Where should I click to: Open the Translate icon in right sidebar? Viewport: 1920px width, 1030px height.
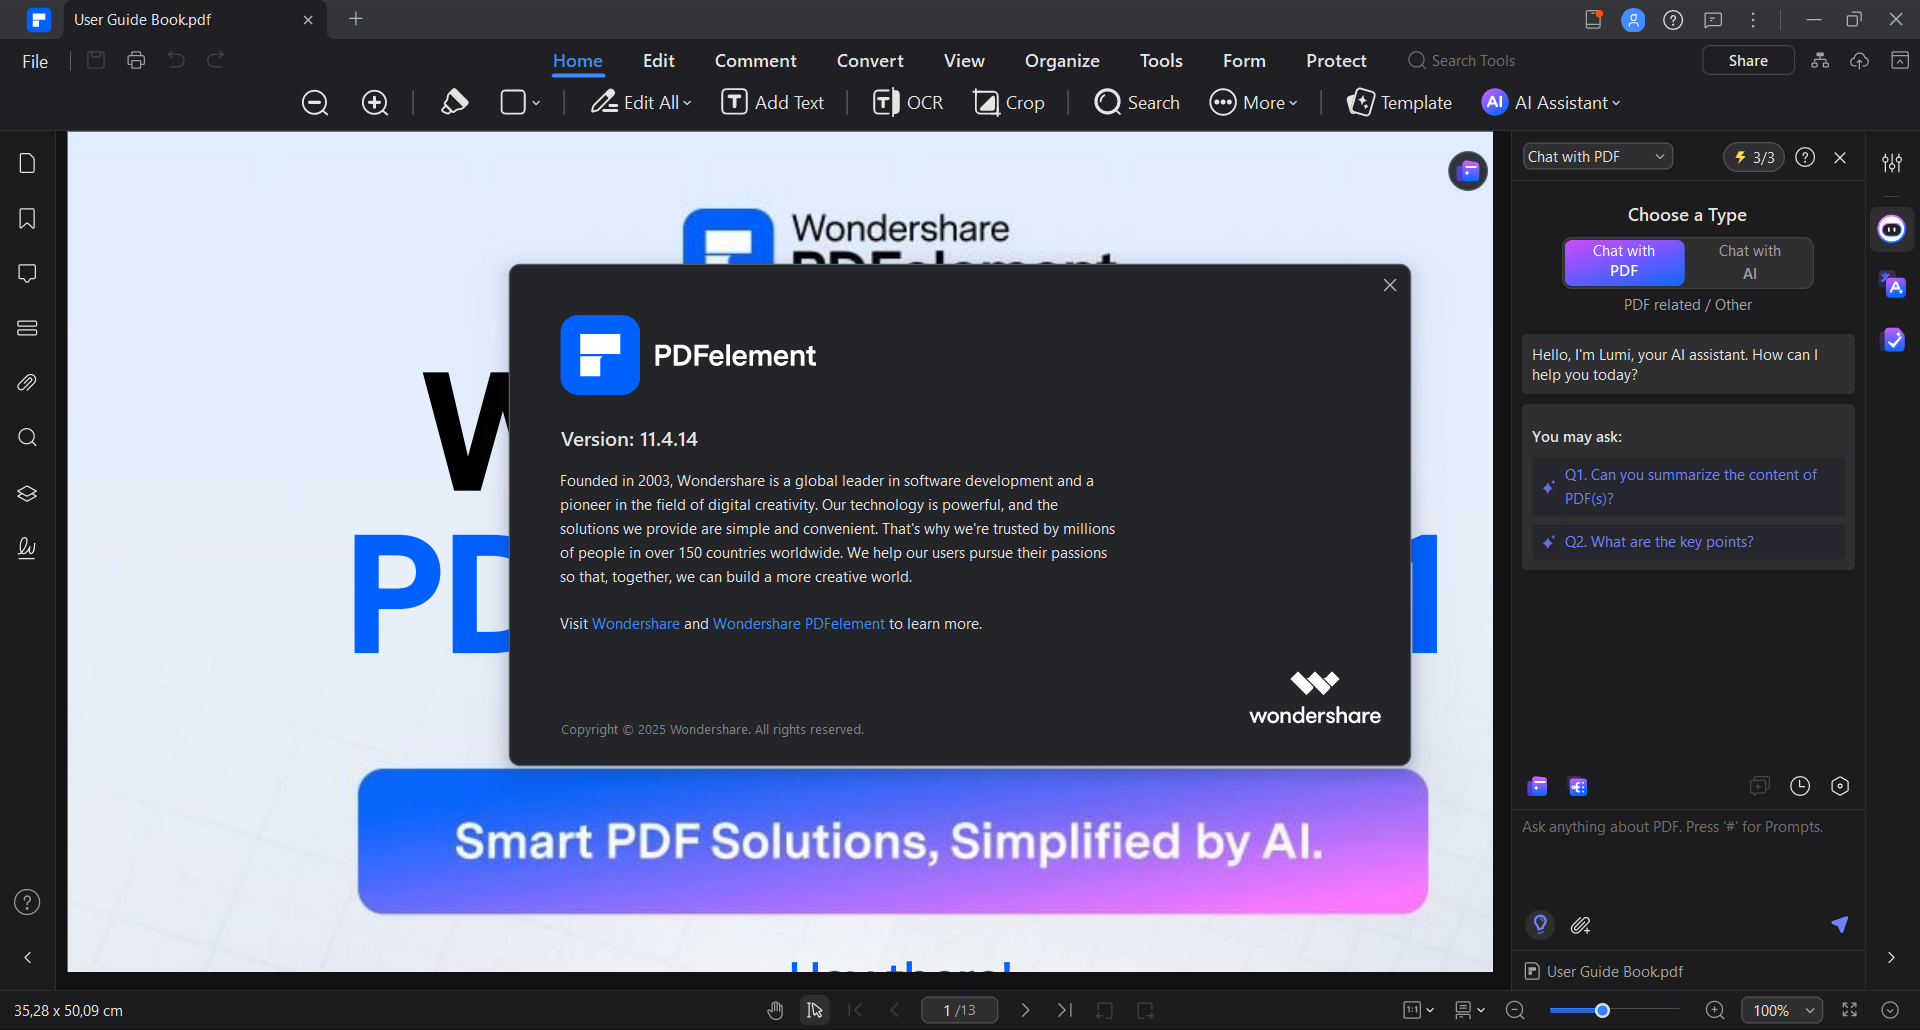point(1892,285)
